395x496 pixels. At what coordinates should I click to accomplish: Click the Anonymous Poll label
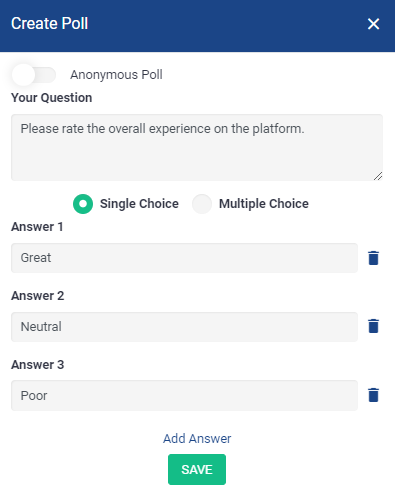click(x=116, y=75)
